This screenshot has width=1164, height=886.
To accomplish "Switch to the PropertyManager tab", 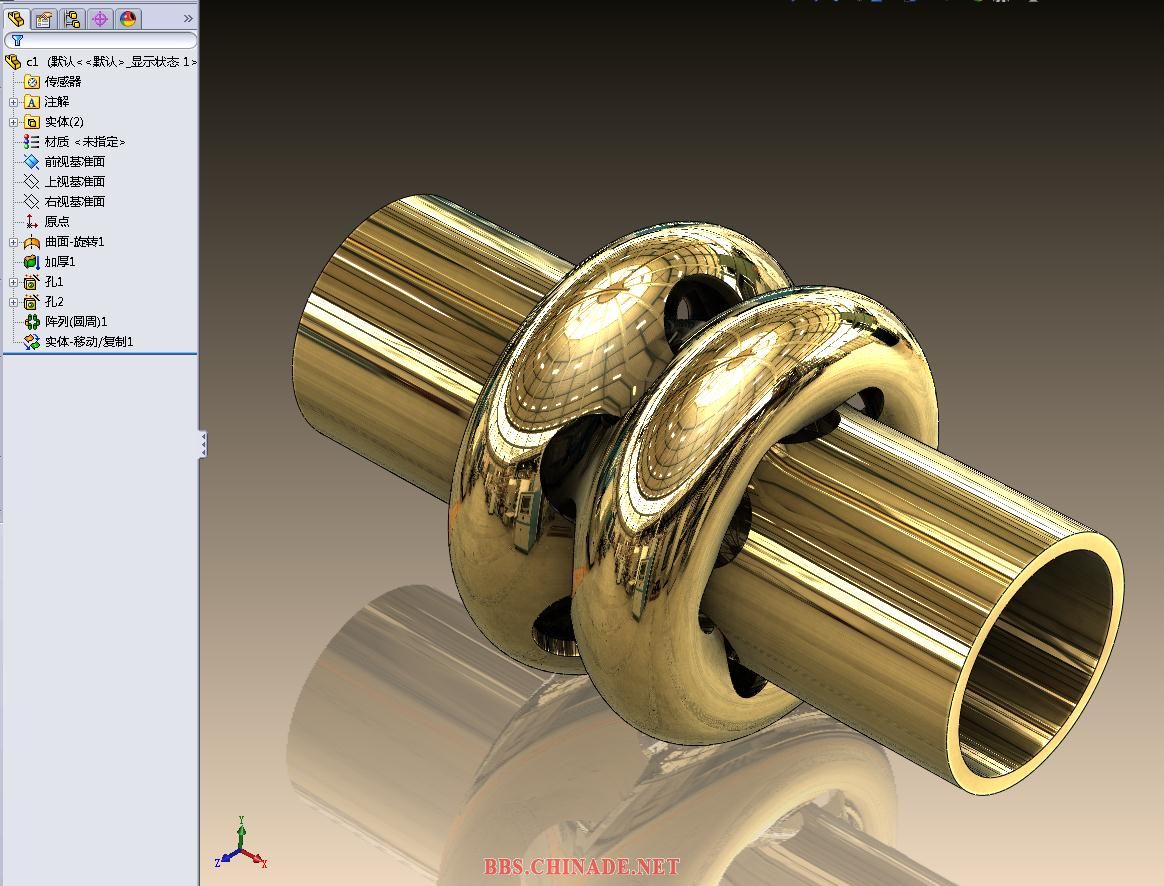I will pos(43,19).
